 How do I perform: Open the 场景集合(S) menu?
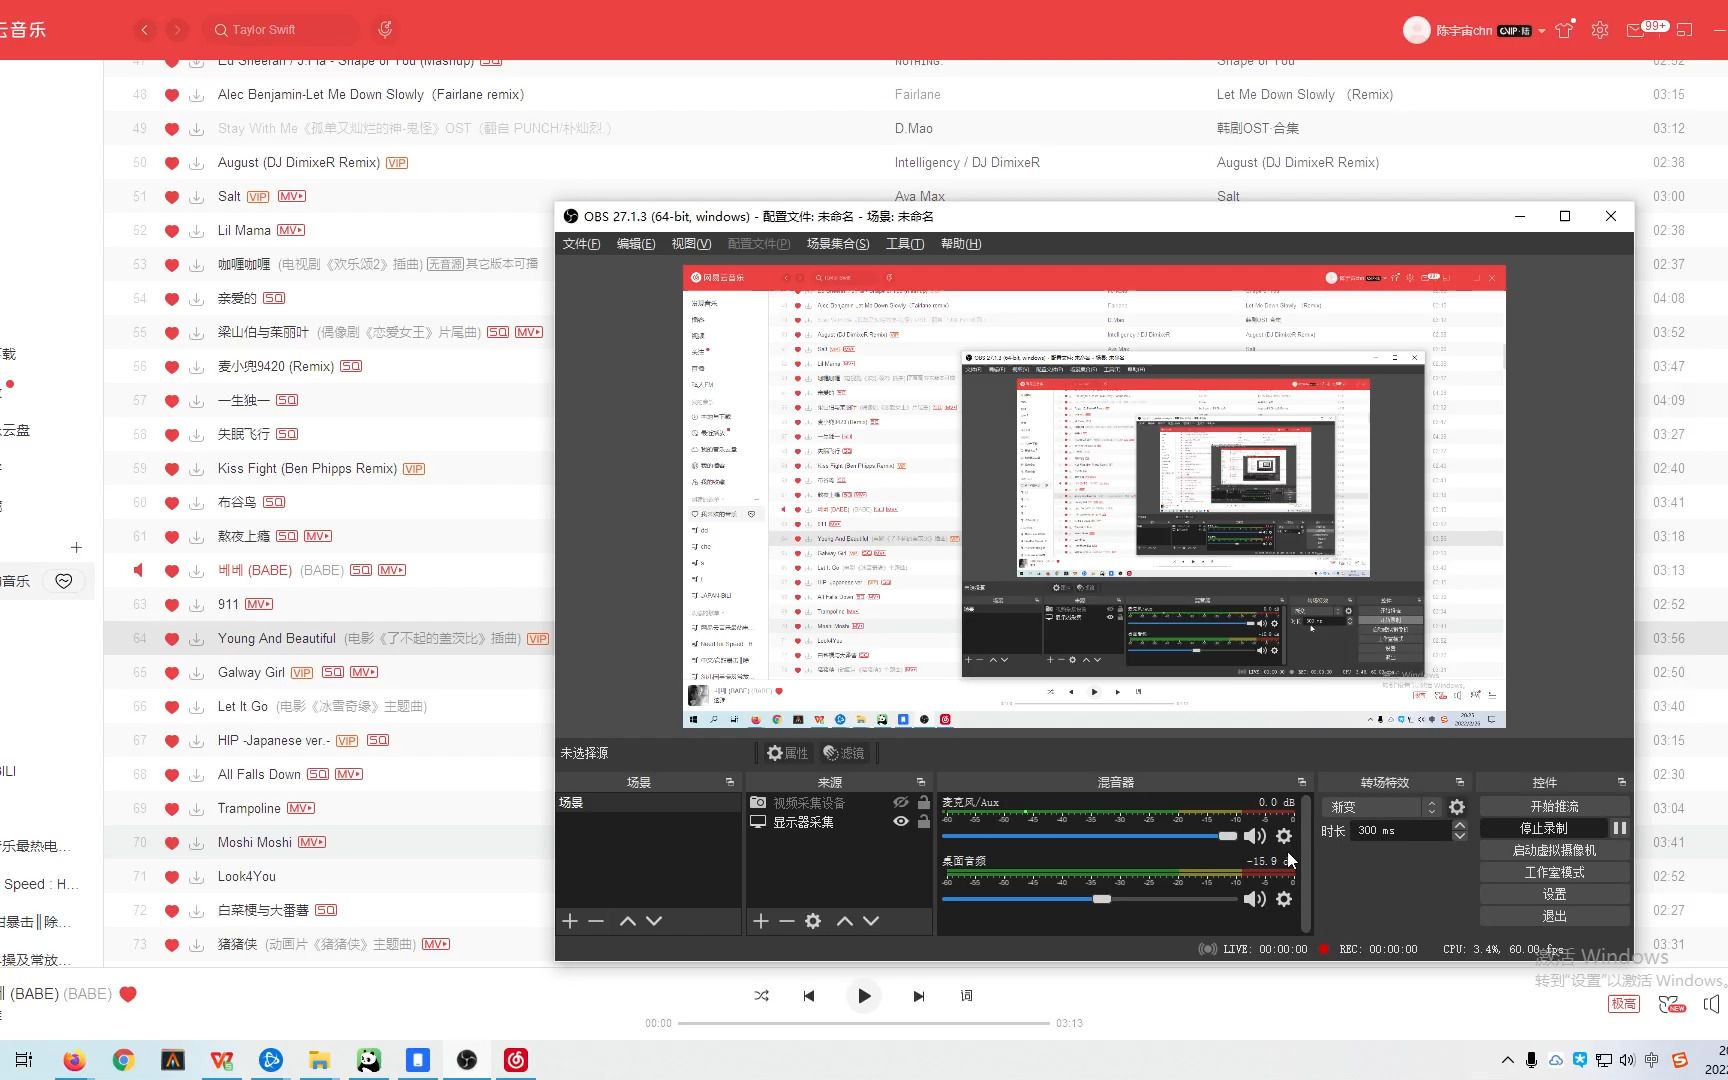tap(838, 244)
